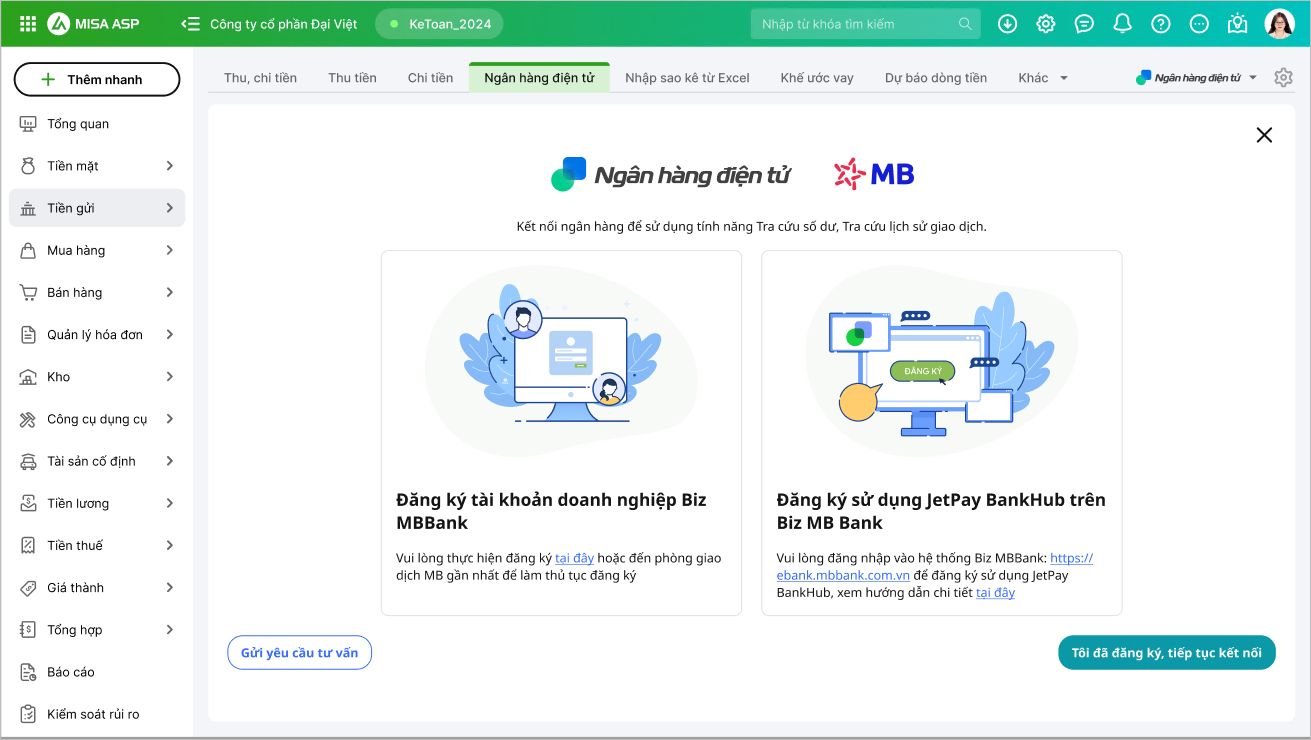Click the Tổng hợp sidebar item
1311x740 pixels.
[x=97, y=630]
